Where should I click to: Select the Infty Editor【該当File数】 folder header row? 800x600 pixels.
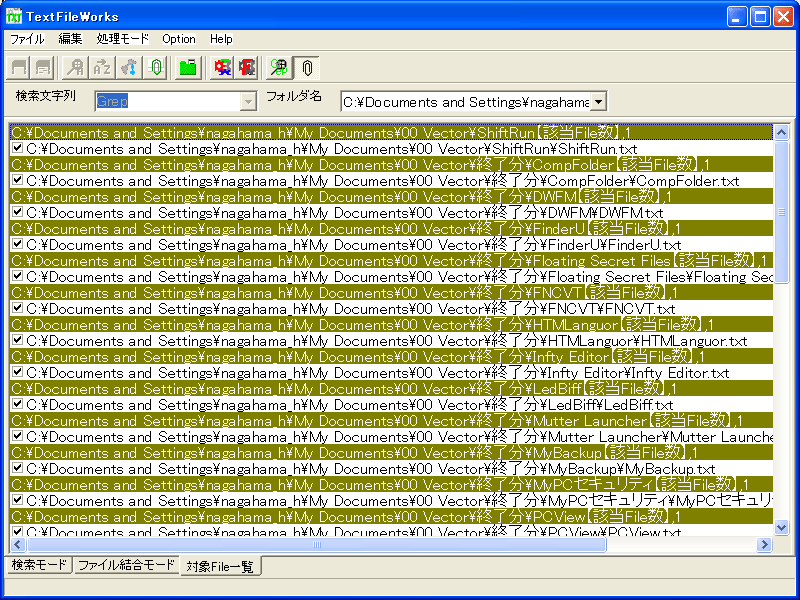(391, 356)
